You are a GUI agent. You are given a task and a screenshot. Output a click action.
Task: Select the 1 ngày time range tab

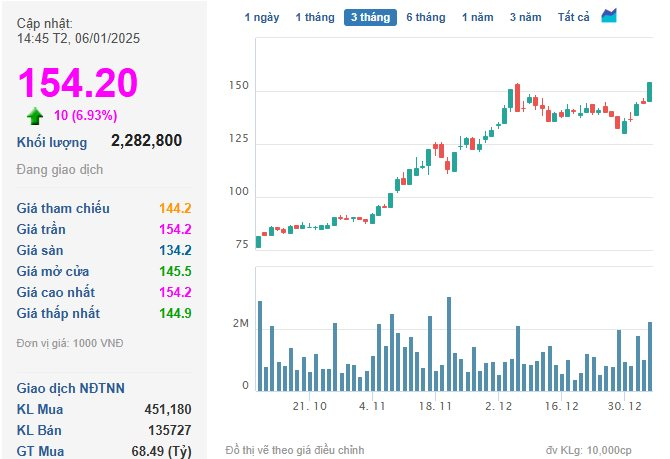pyautogui.click(x=262, y=18)
